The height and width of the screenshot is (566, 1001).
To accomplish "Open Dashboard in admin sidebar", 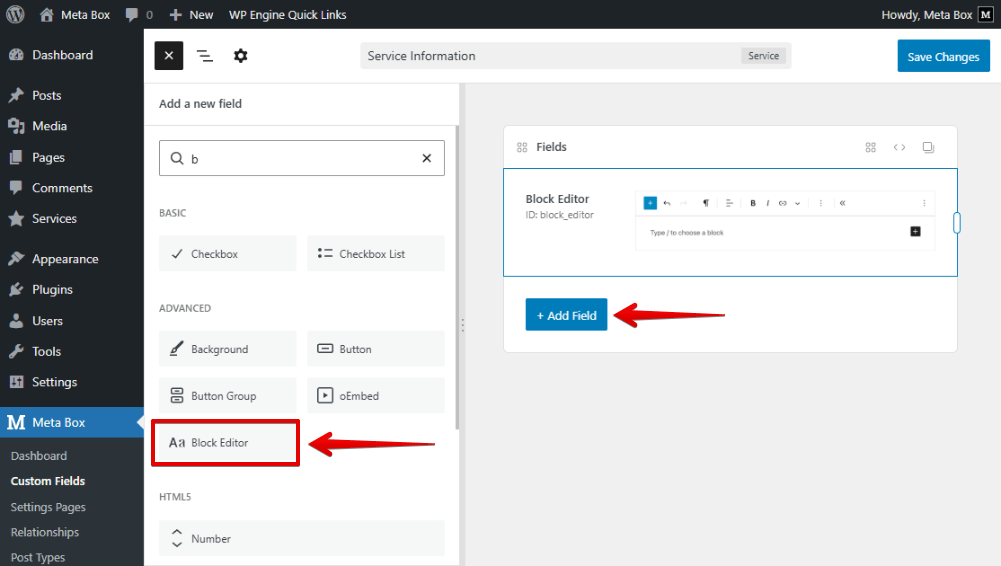I will 72,55.
